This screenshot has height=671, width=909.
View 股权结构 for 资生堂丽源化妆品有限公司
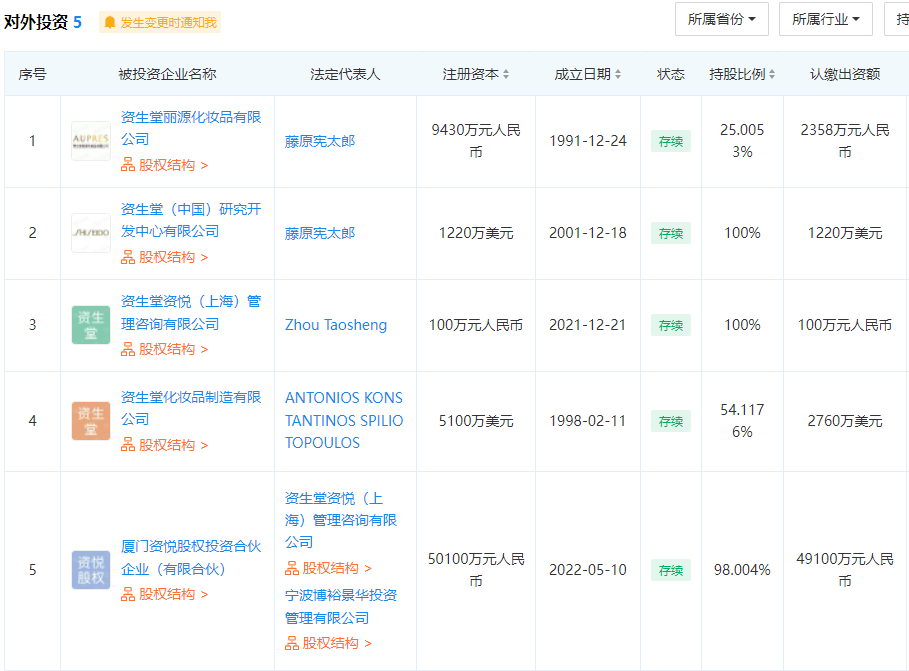coord(164,165)
